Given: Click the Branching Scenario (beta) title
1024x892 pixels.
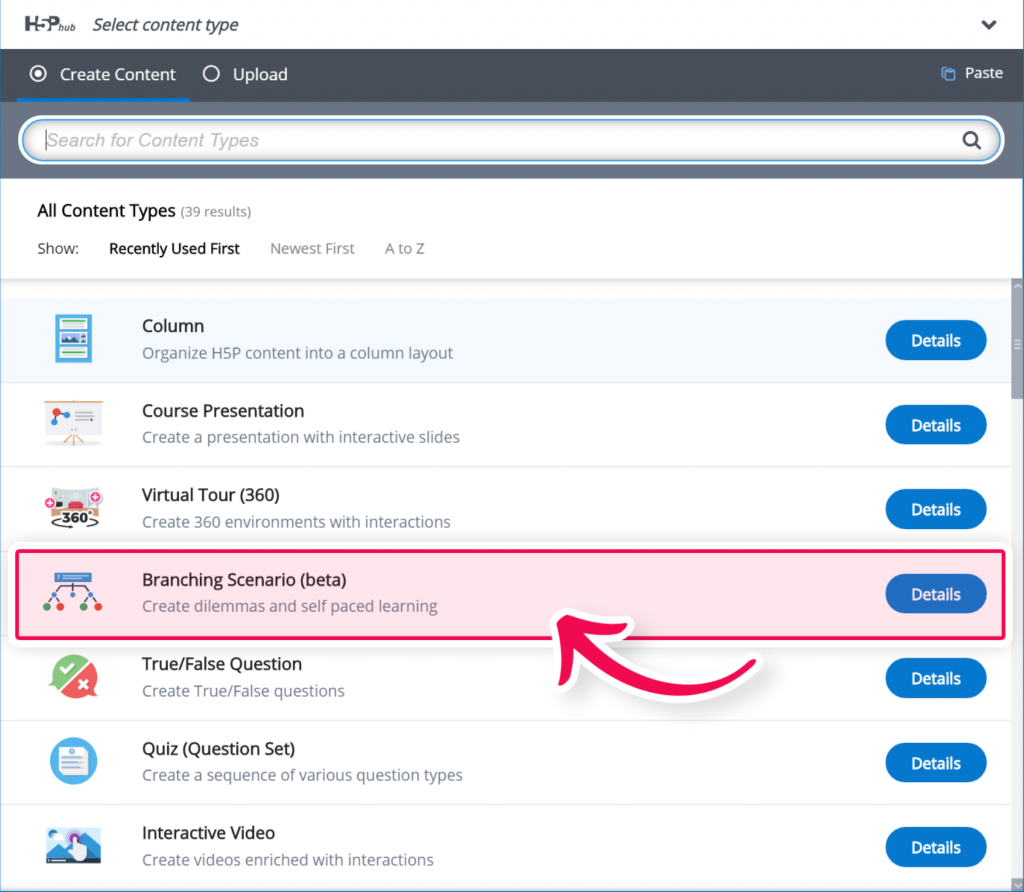Looking at the screenshot, I should (x=244, y=580).
